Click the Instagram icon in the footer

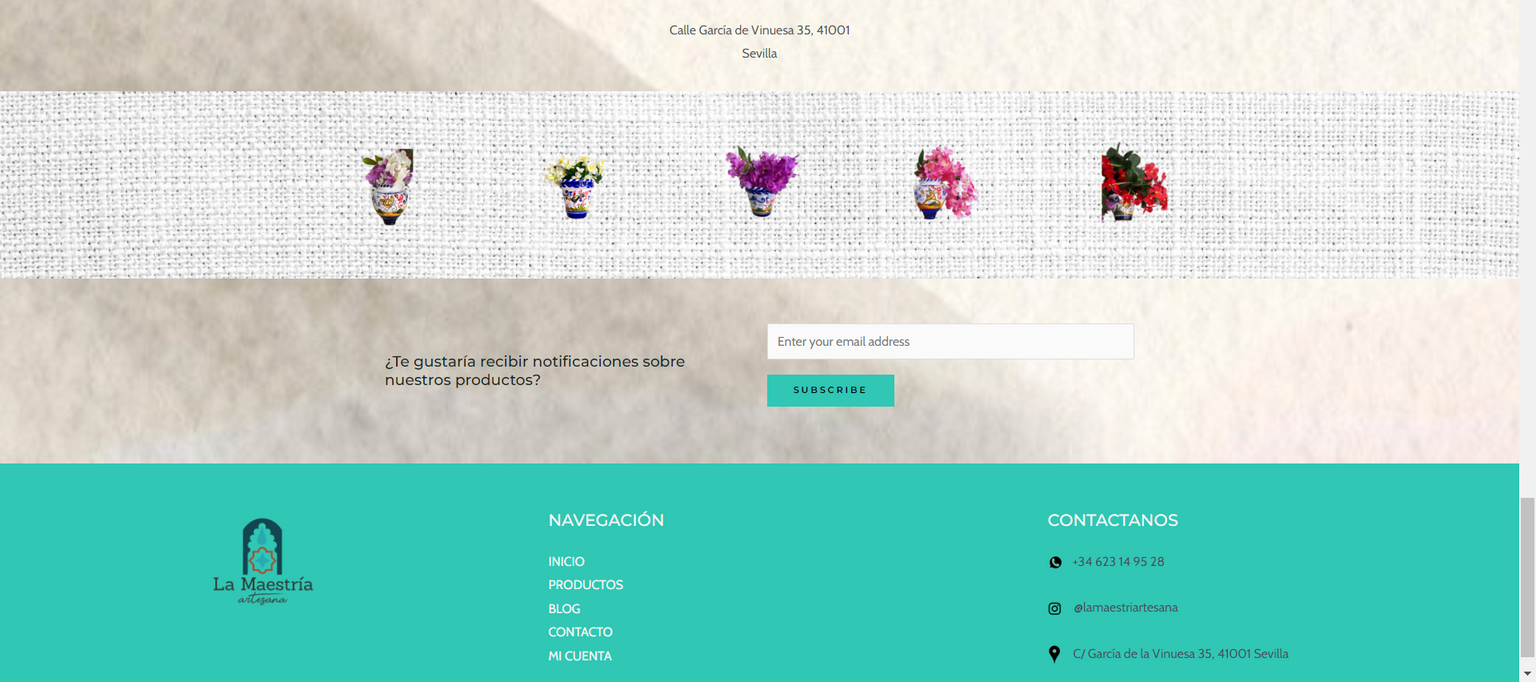click(1054, 608)
